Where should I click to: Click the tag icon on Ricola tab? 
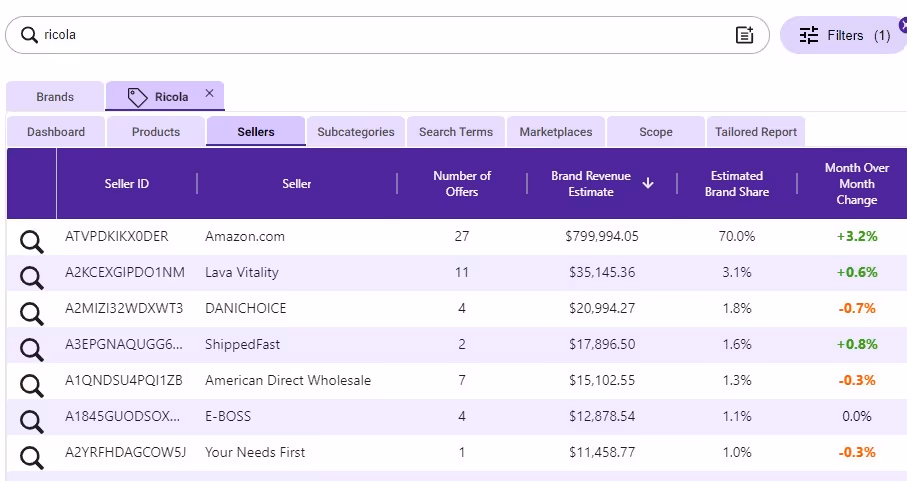click(137, 97)
